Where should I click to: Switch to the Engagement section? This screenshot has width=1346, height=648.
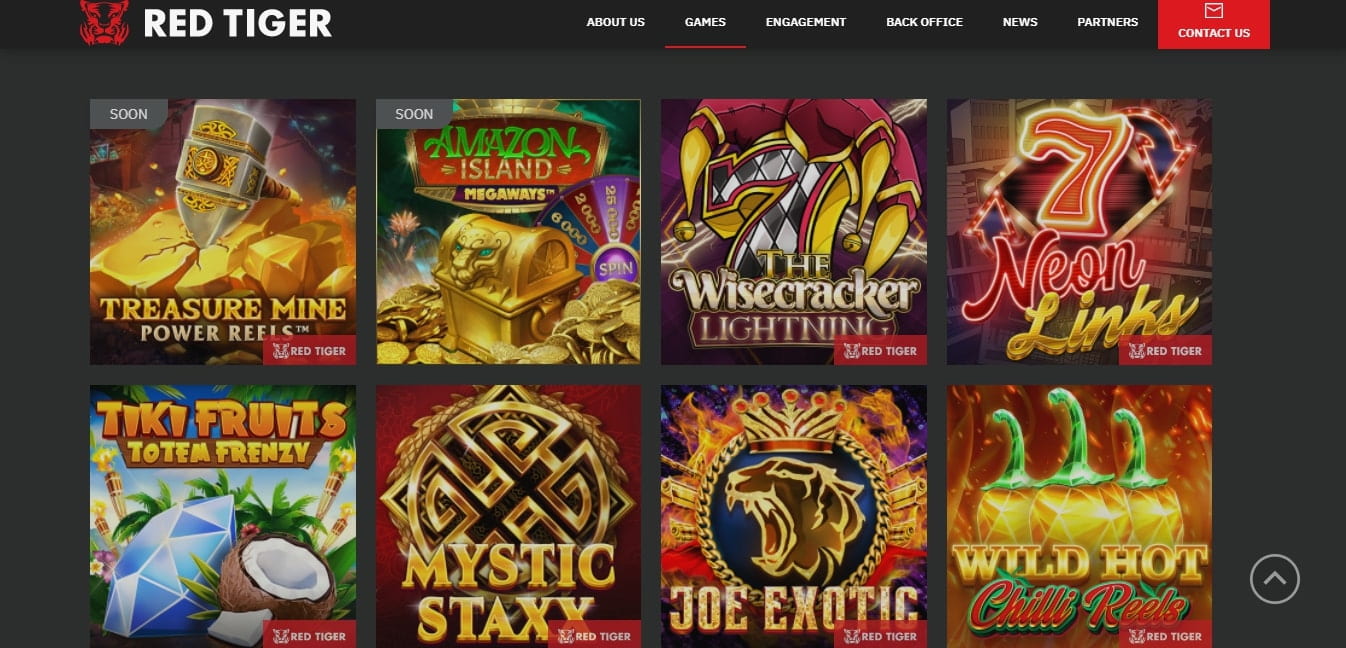[806, 21]
